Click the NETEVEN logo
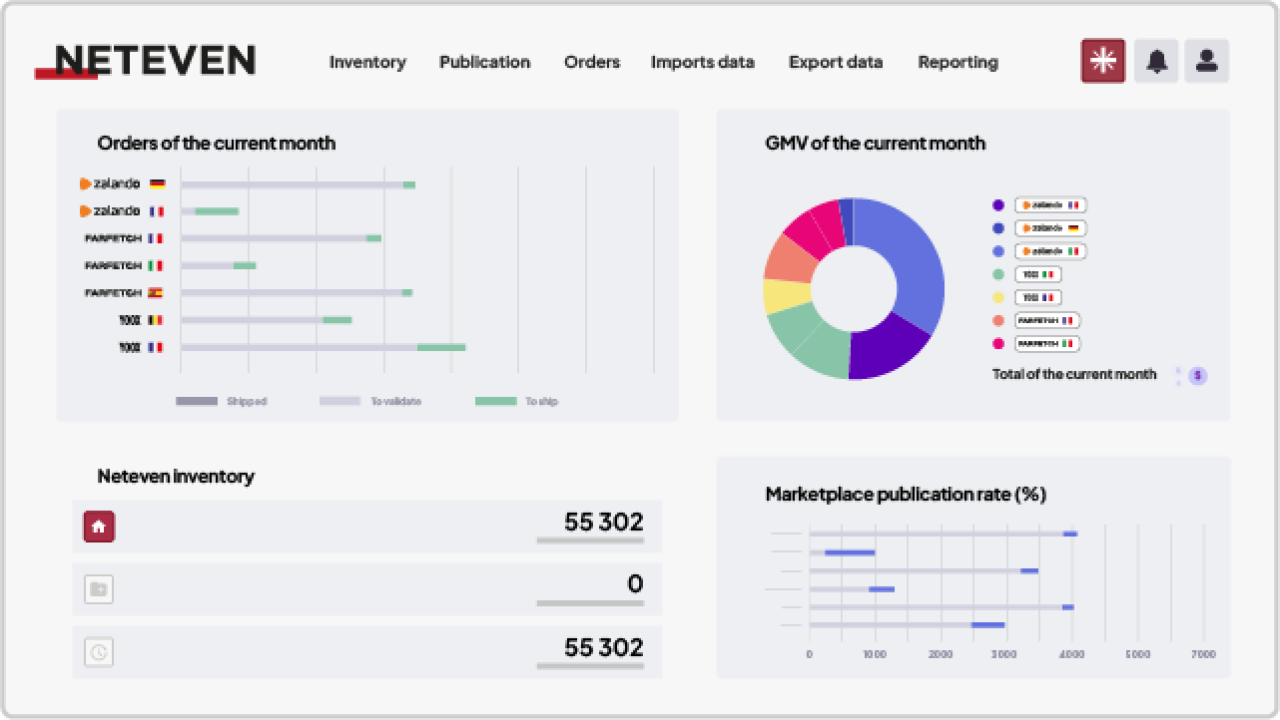Viewport: 1280px width, 720px height. 145,61
